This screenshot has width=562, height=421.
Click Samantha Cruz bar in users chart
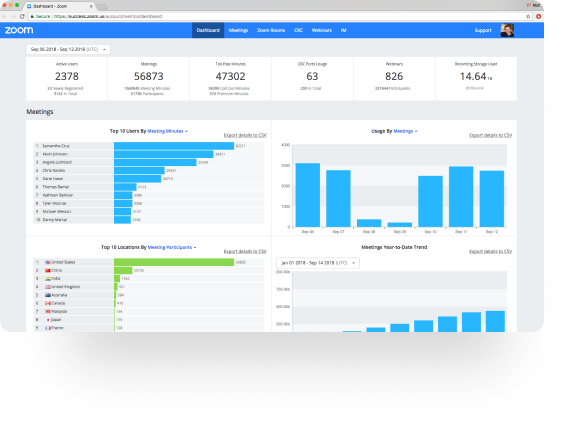pyautogui.click(x=174, y=146)
